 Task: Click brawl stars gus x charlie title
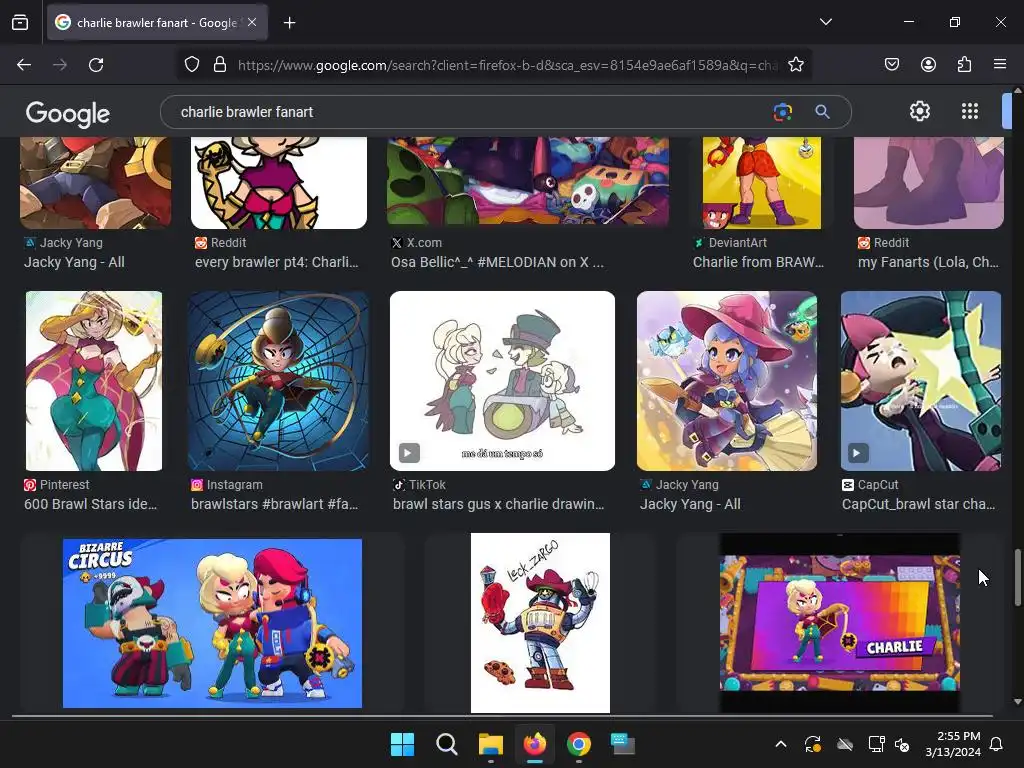498,504
